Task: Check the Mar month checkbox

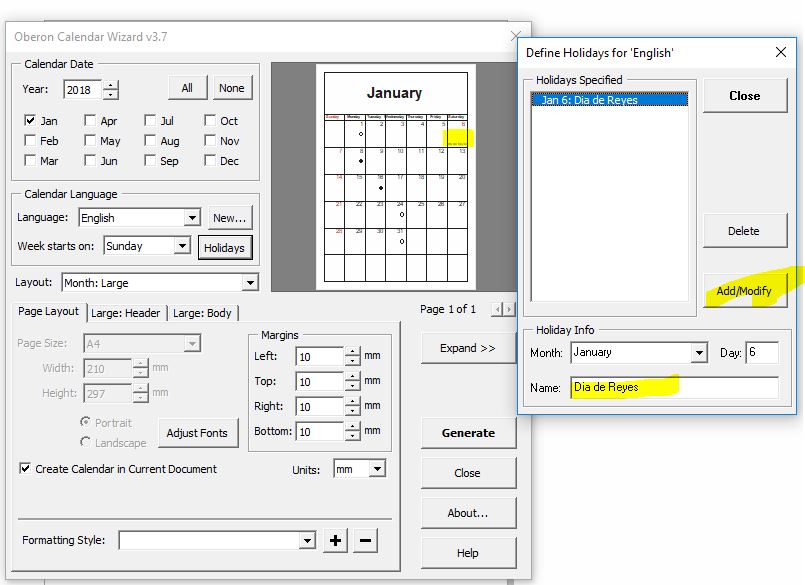Action: [30, 160]
